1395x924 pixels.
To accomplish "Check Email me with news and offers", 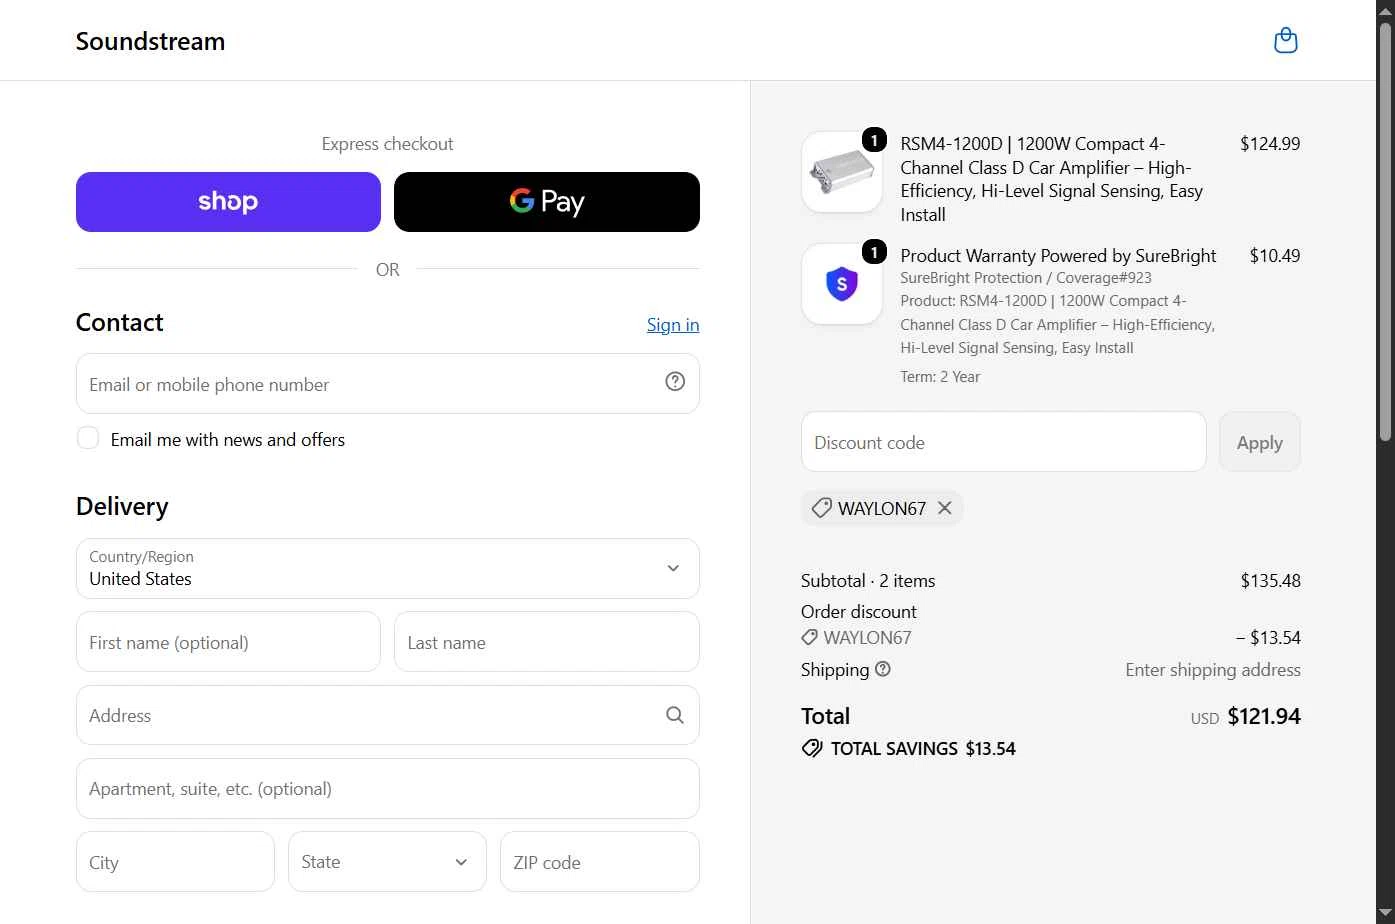I will pyautogui.click(x=88, y=438).
